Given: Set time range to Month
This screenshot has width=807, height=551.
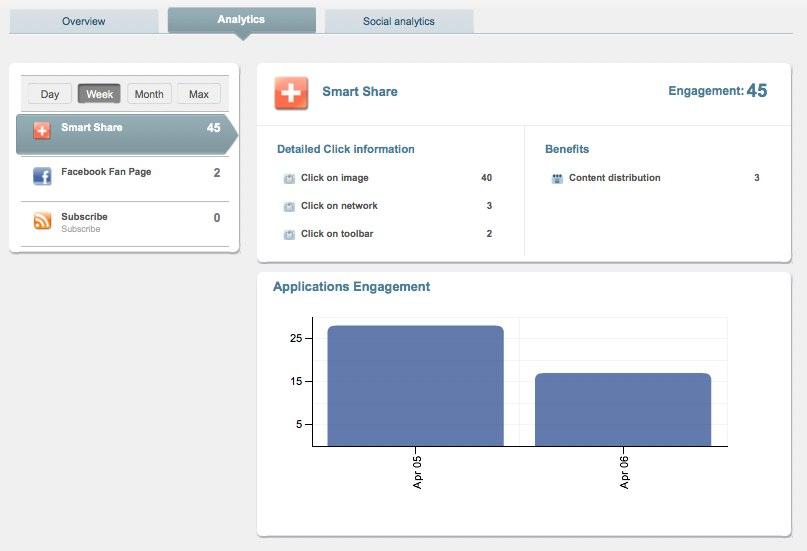Looking at the screenshot, I should pyautogui.click(x=149, y=94).
